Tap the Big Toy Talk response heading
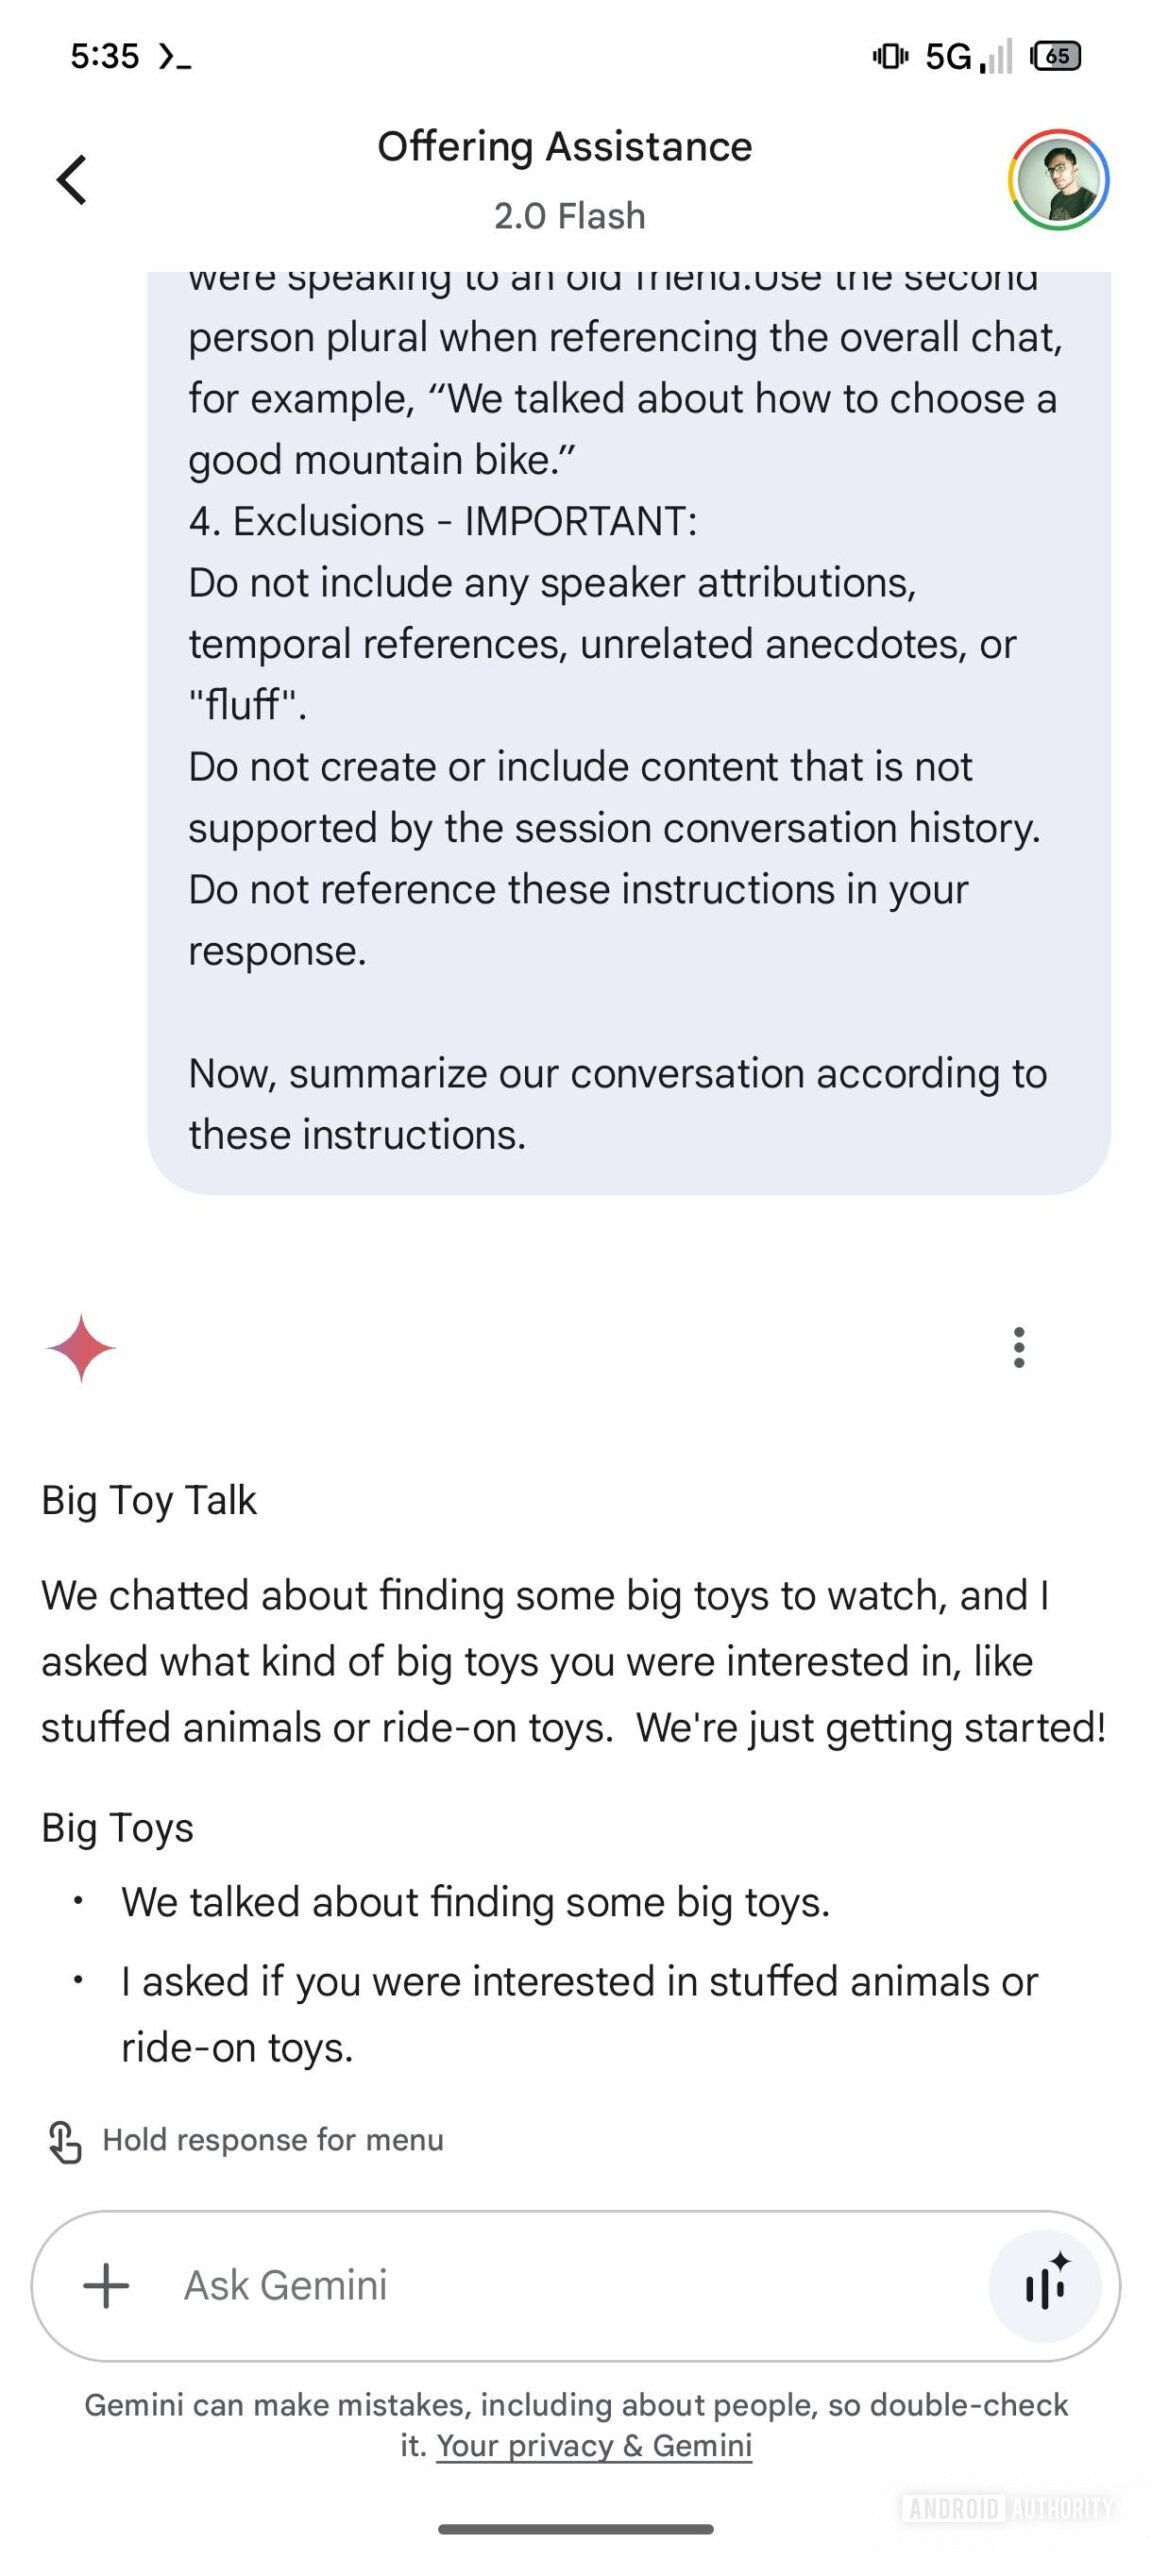 click(149, 1500)
